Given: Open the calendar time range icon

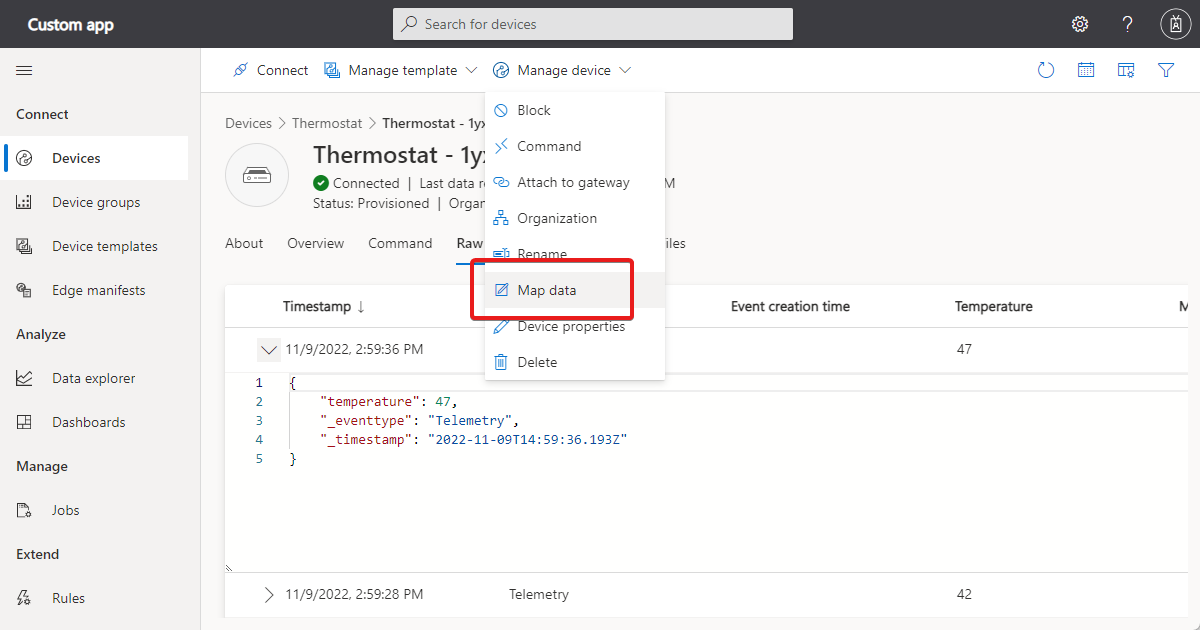Looking at the screenshot, I should 1086,70.
